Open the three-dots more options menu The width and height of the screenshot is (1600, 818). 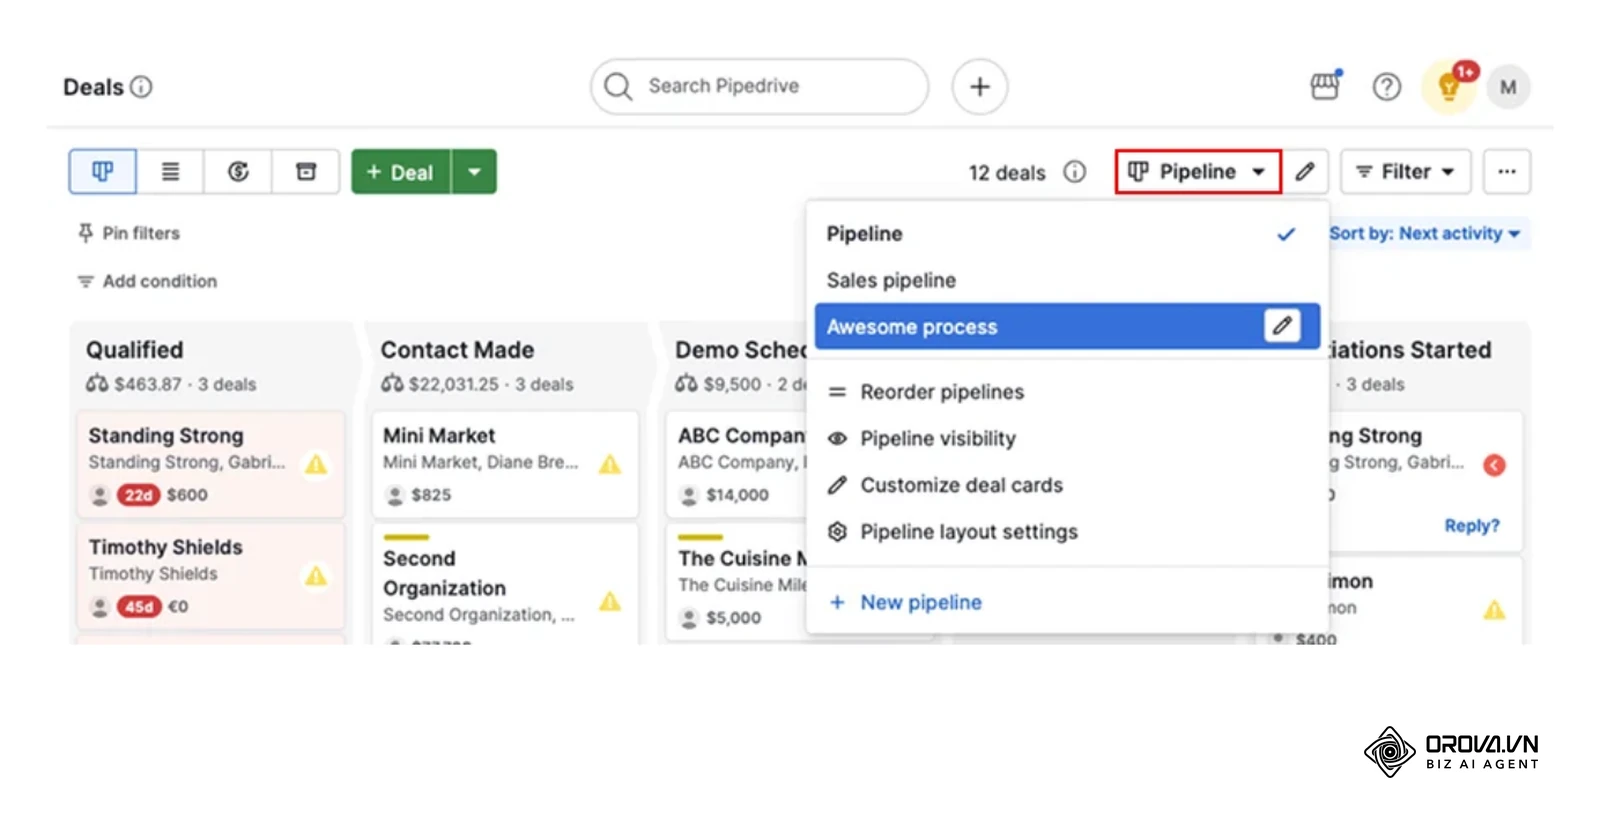click(x=1507, y=172)
